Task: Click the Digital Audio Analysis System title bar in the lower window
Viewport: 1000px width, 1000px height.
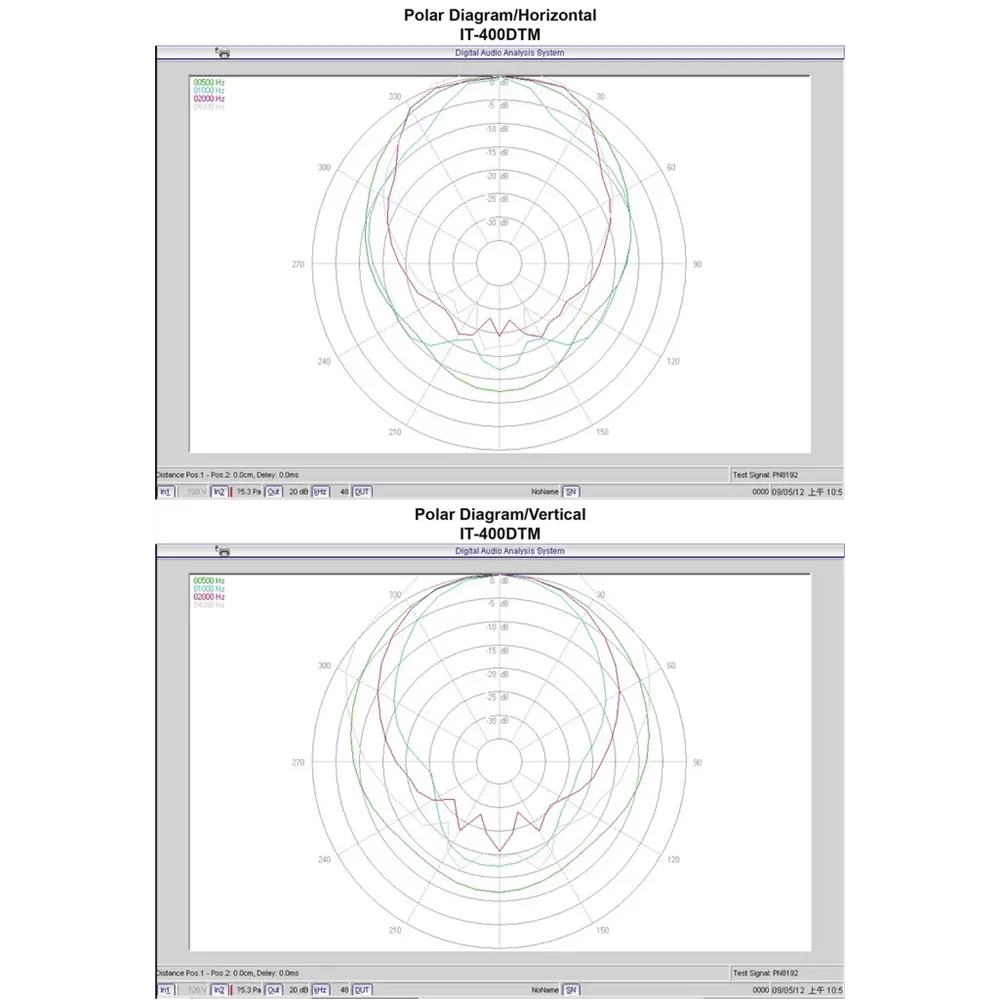Action: point(509,551)
